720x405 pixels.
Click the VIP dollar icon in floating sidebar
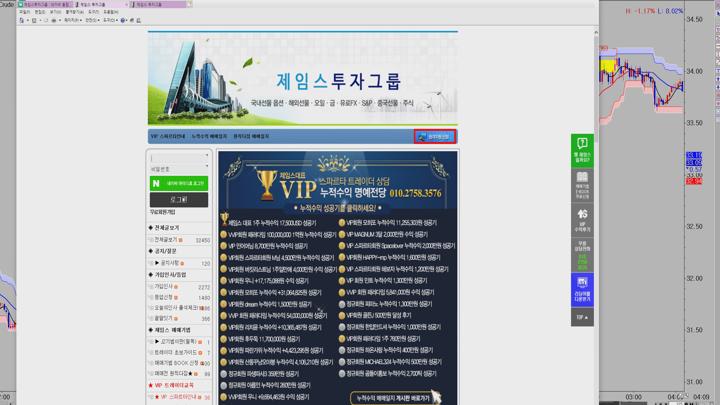pos(582,220)
